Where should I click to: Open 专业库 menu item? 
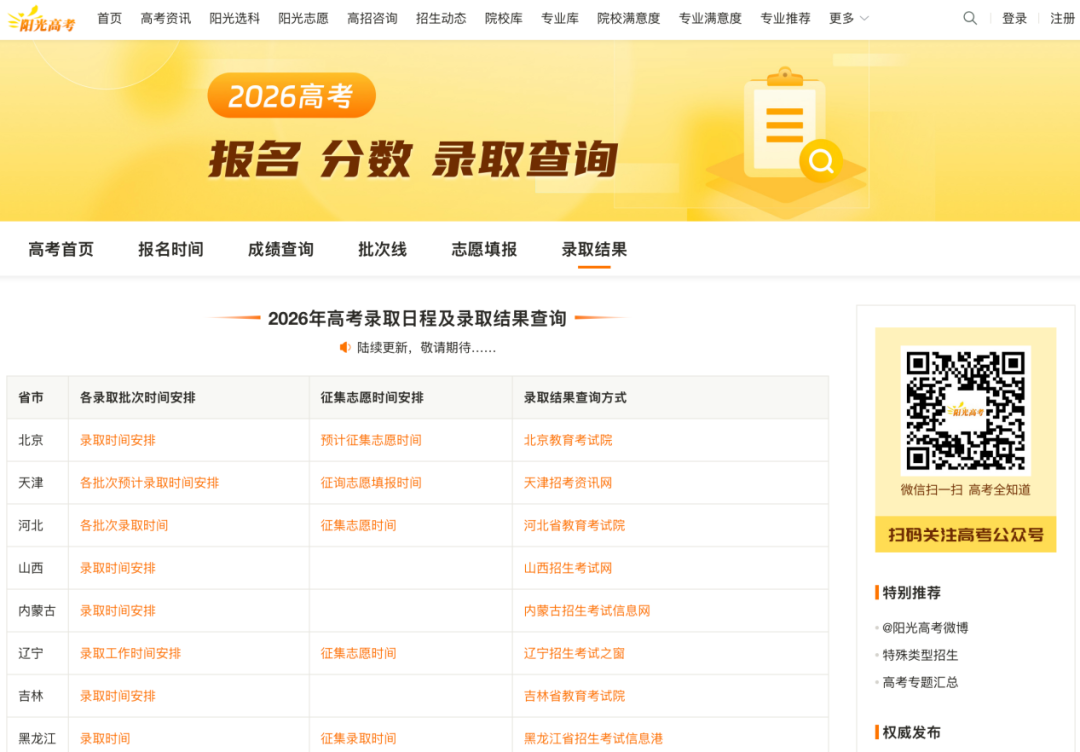pos(559,19)
